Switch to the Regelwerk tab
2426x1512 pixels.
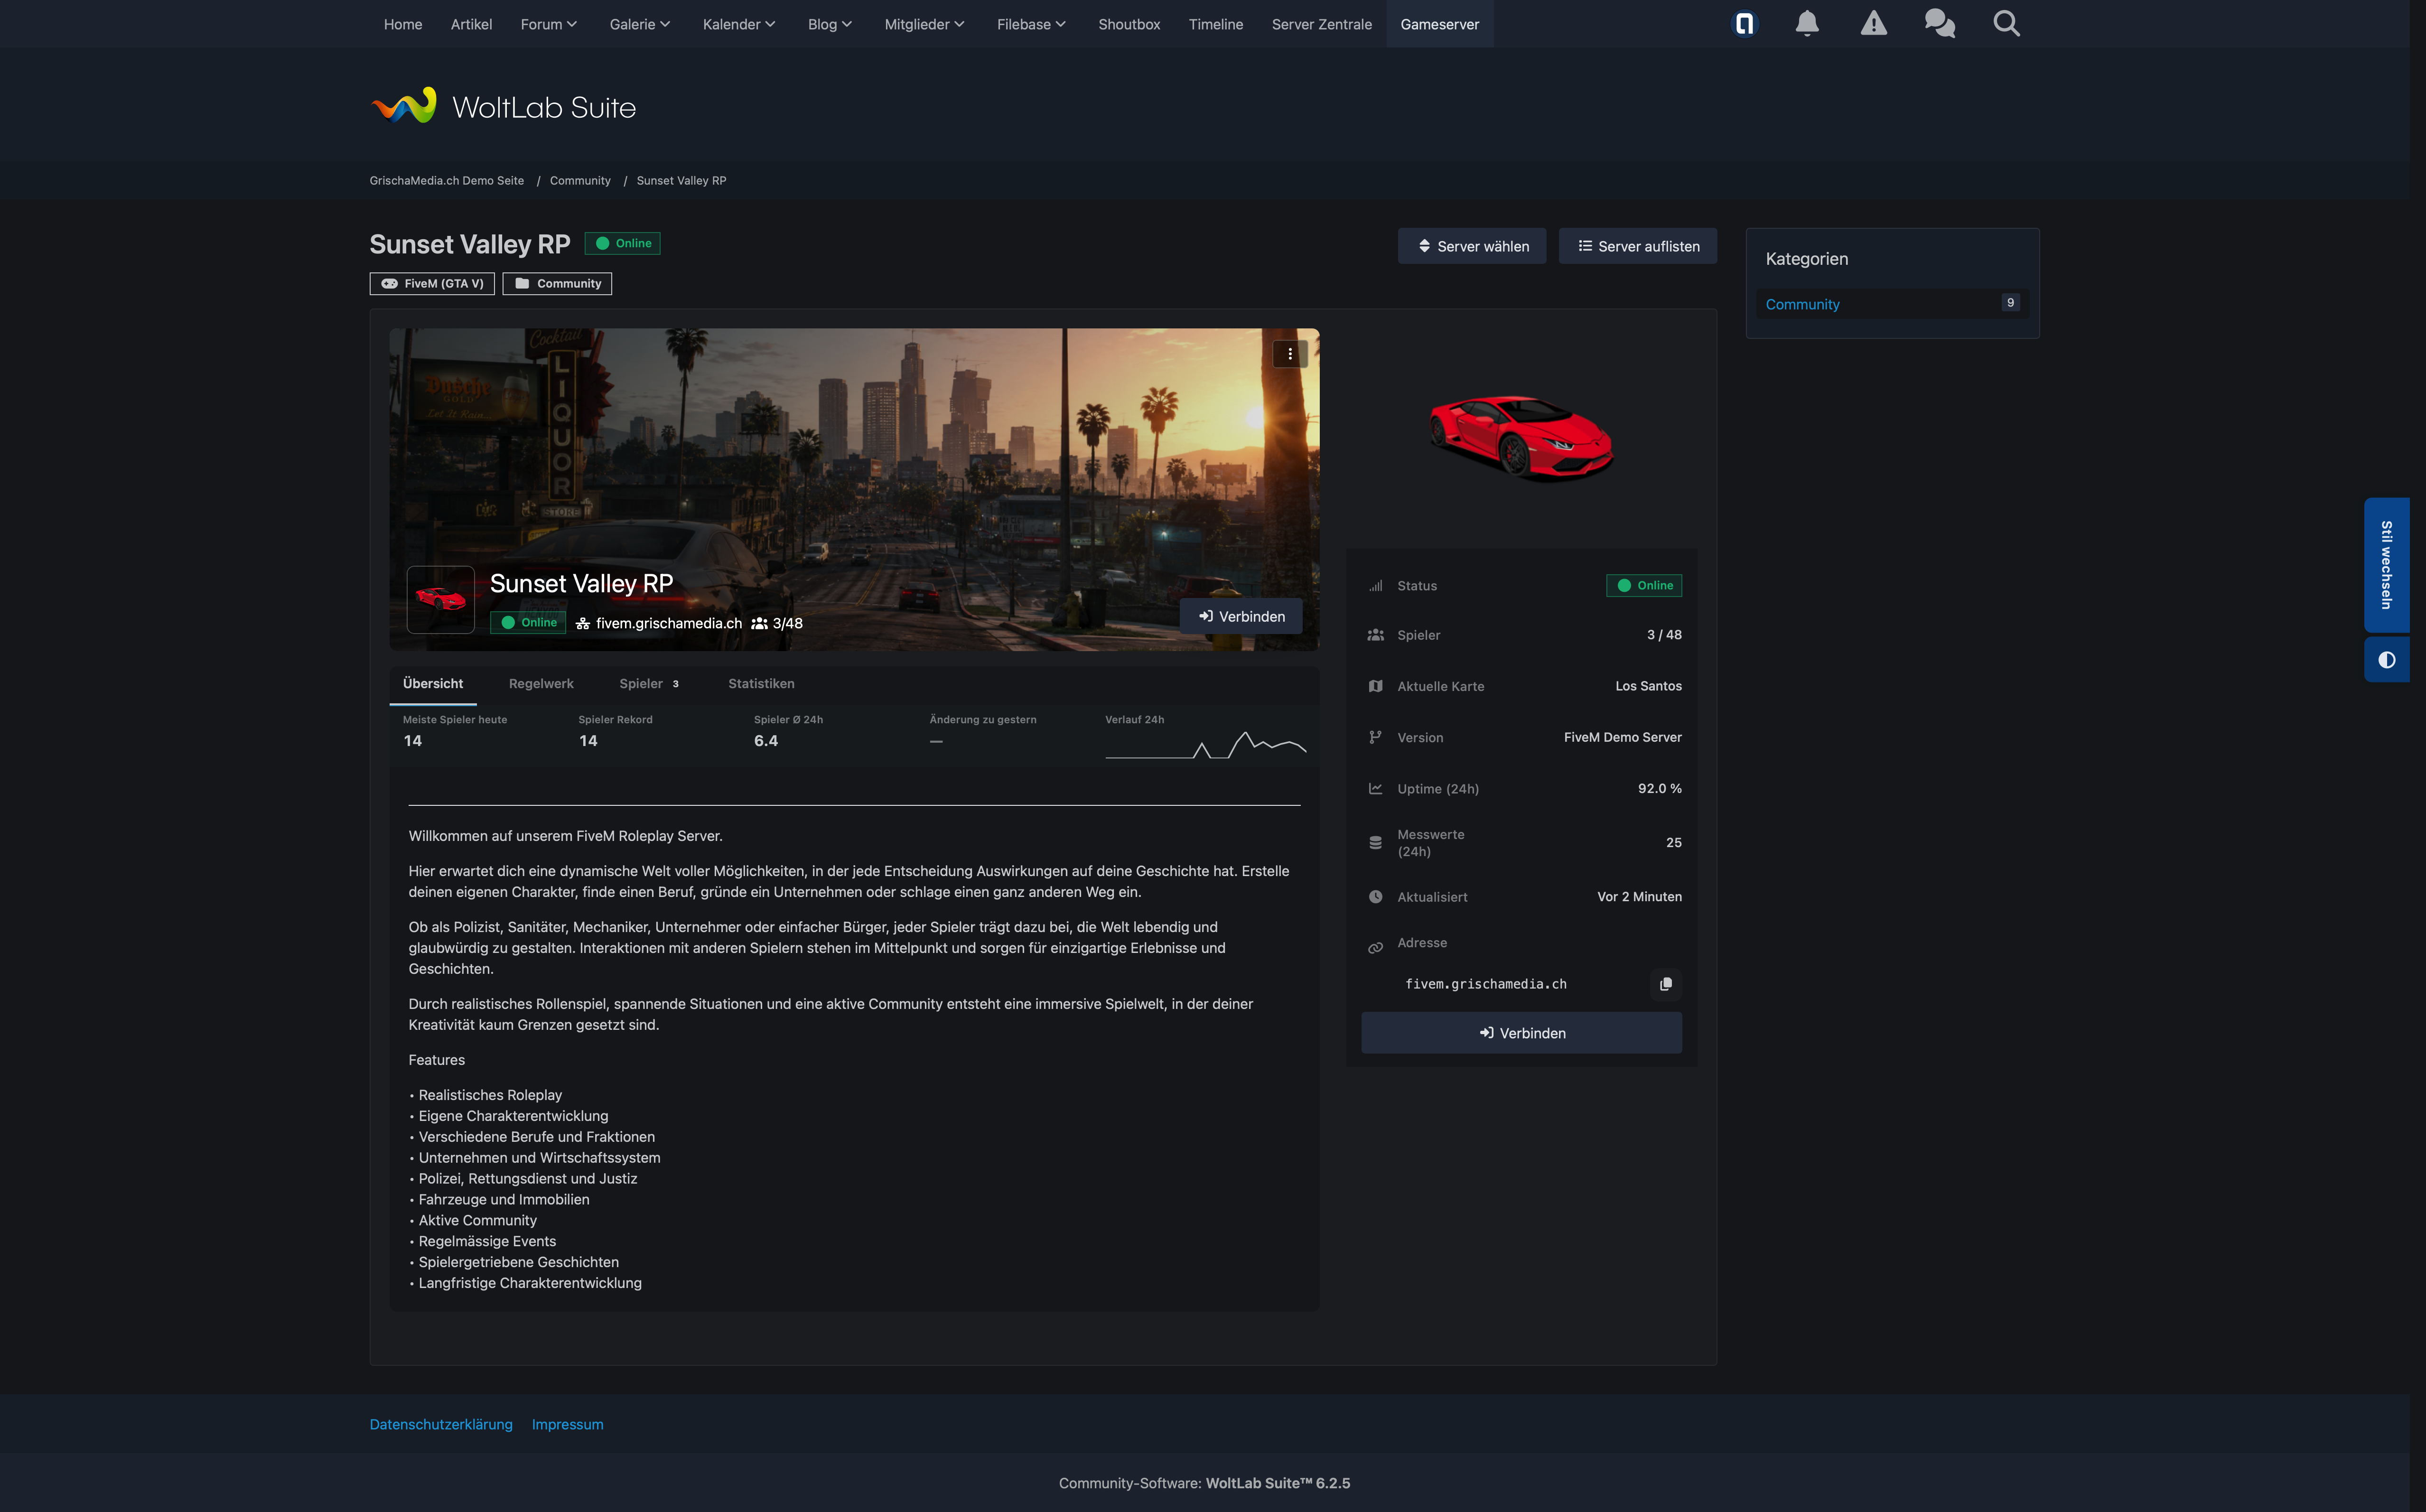pos(541,684)
